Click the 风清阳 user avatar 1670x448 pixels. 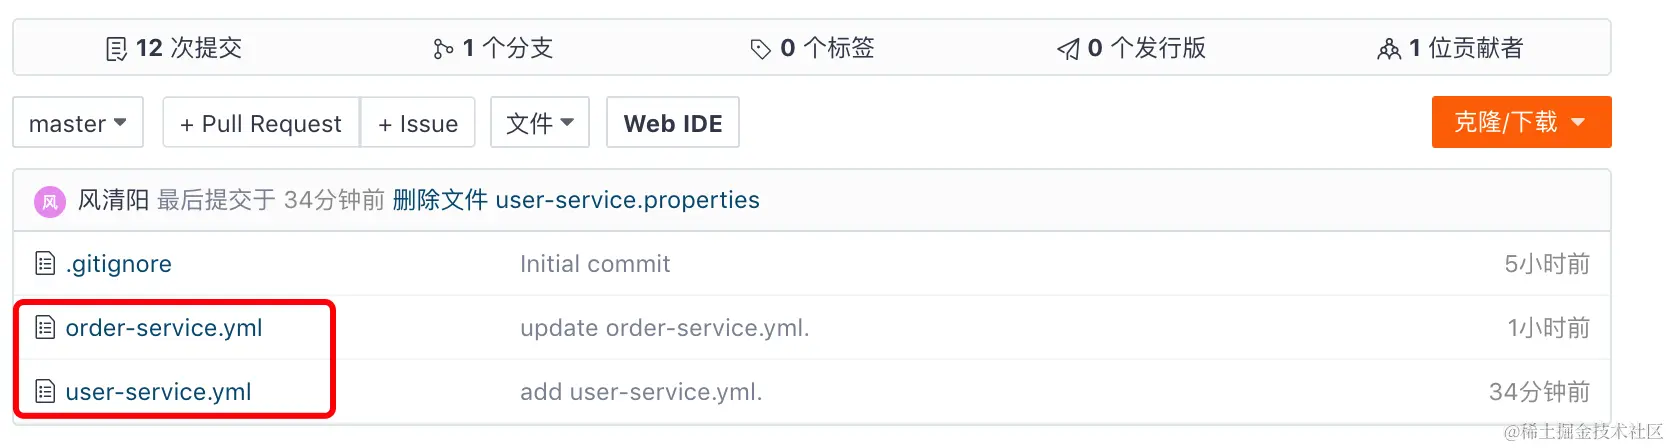[x=50, y=201]
